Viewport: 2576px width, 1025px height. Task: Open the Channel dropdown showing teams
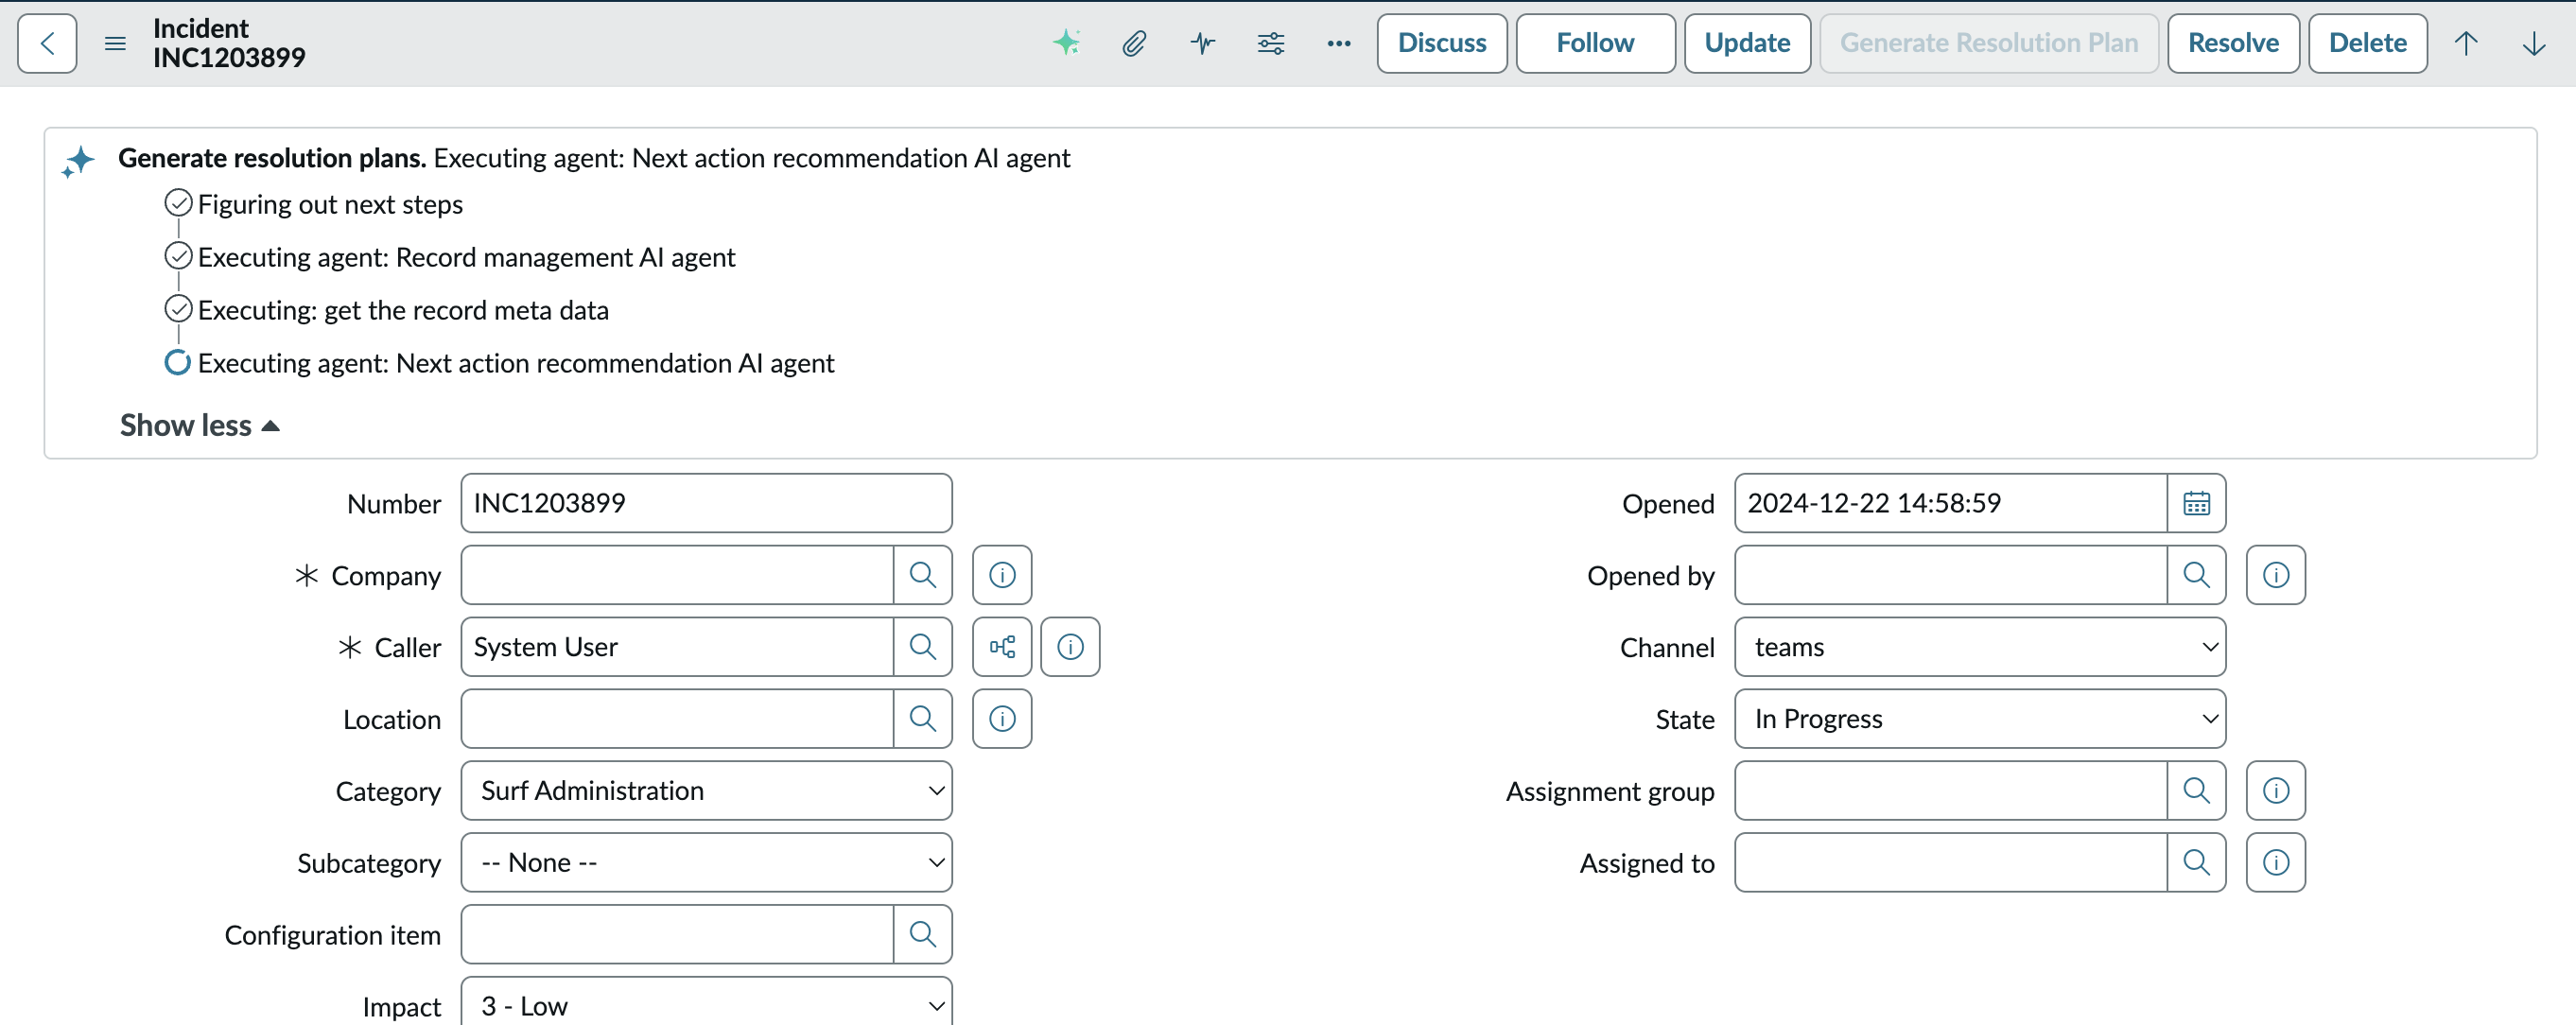1980,647
